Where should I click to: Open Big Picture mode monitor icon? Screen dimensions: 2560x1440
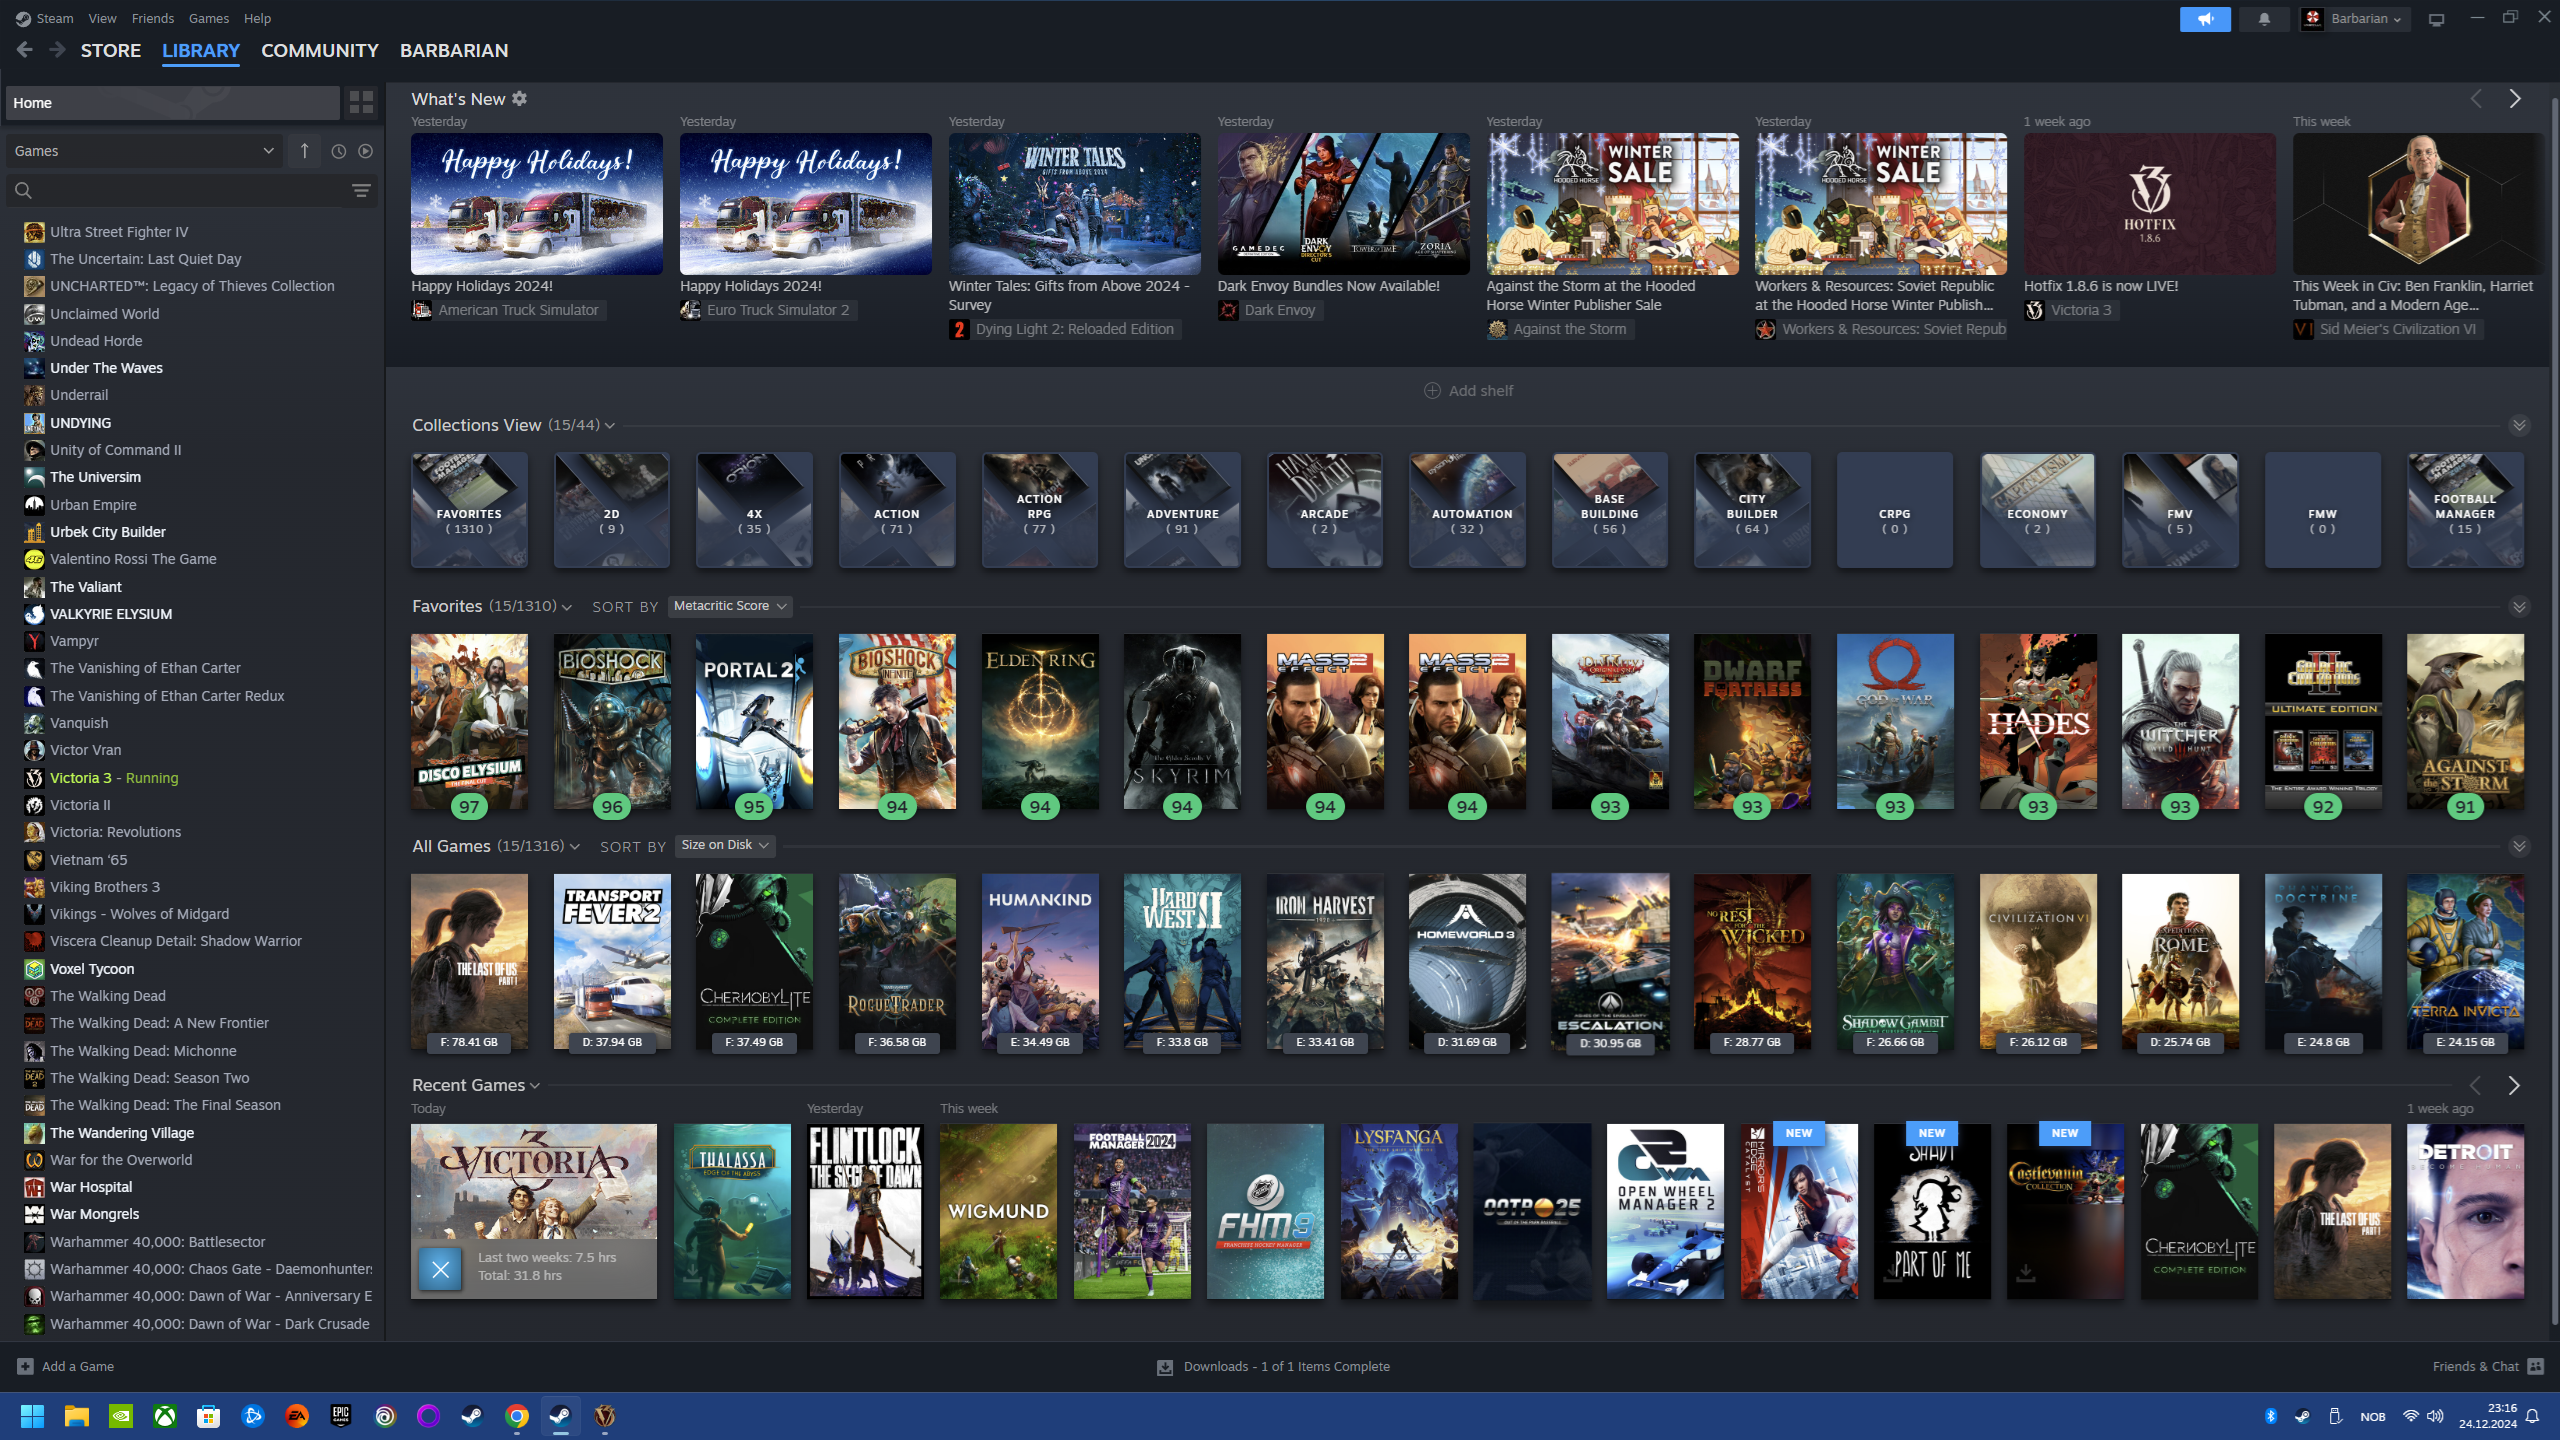pos(2436,19)
